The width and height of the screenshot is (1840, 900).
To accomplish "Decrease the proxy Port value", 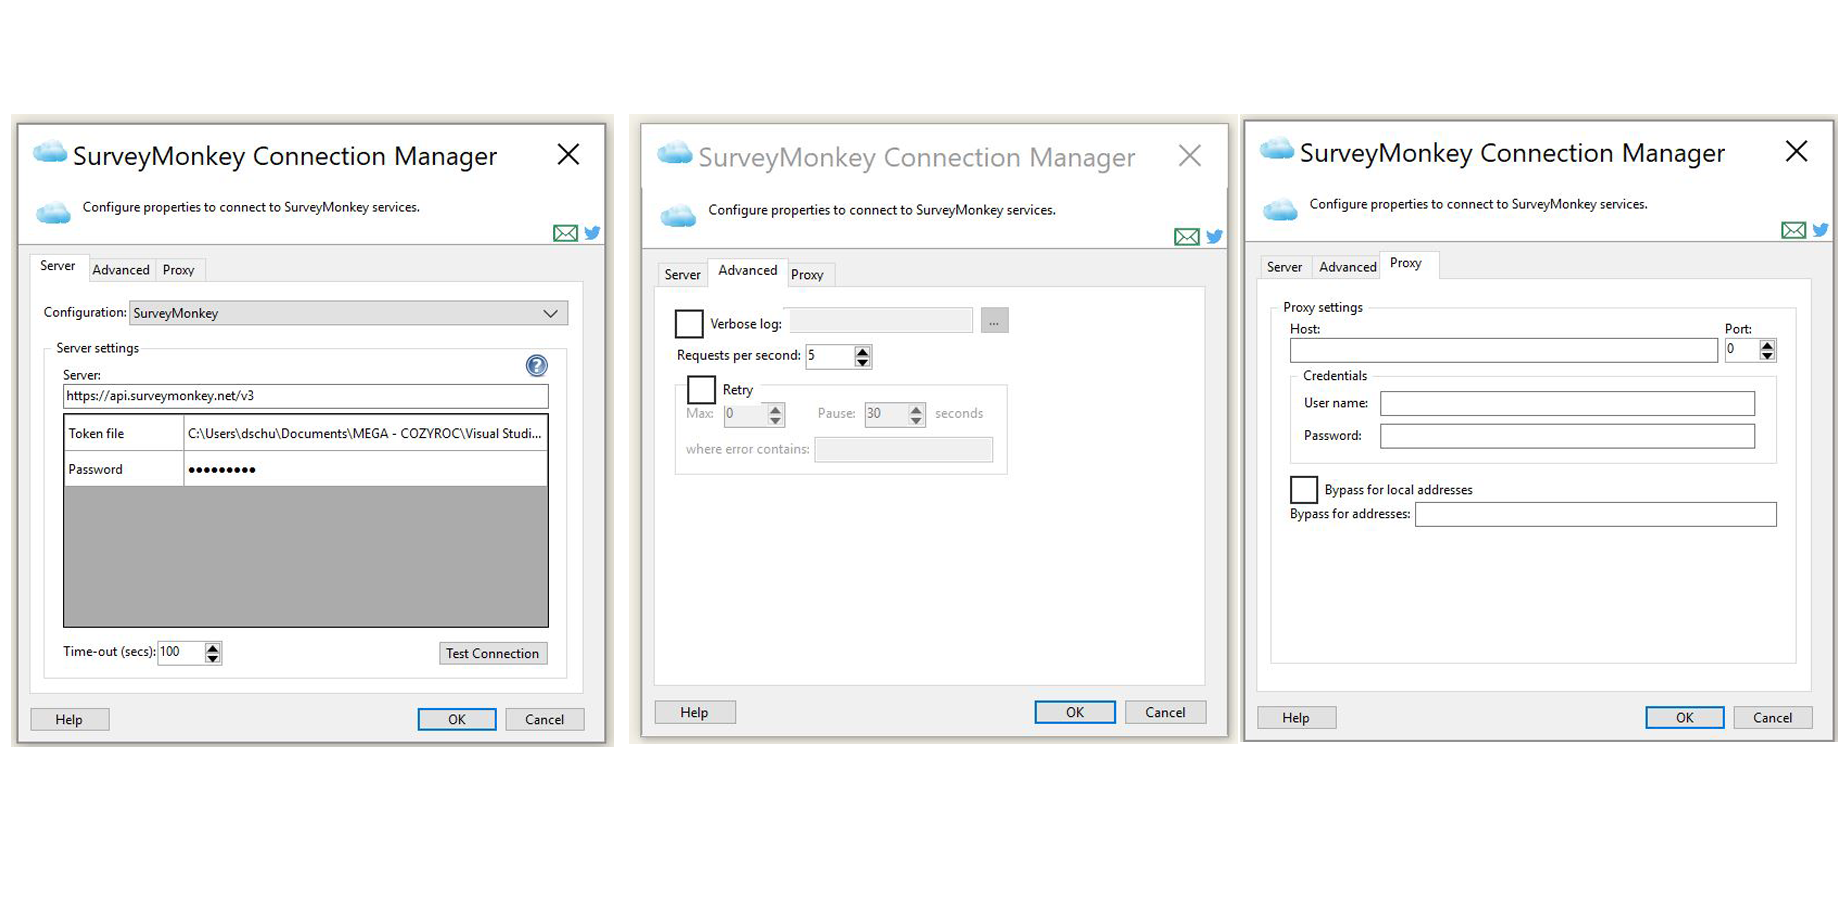I will 1767,356.
